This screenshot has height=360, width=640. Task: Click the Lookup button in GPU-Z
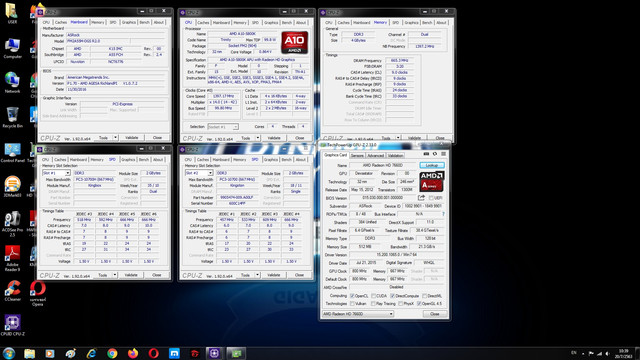[x=432, y=165]
